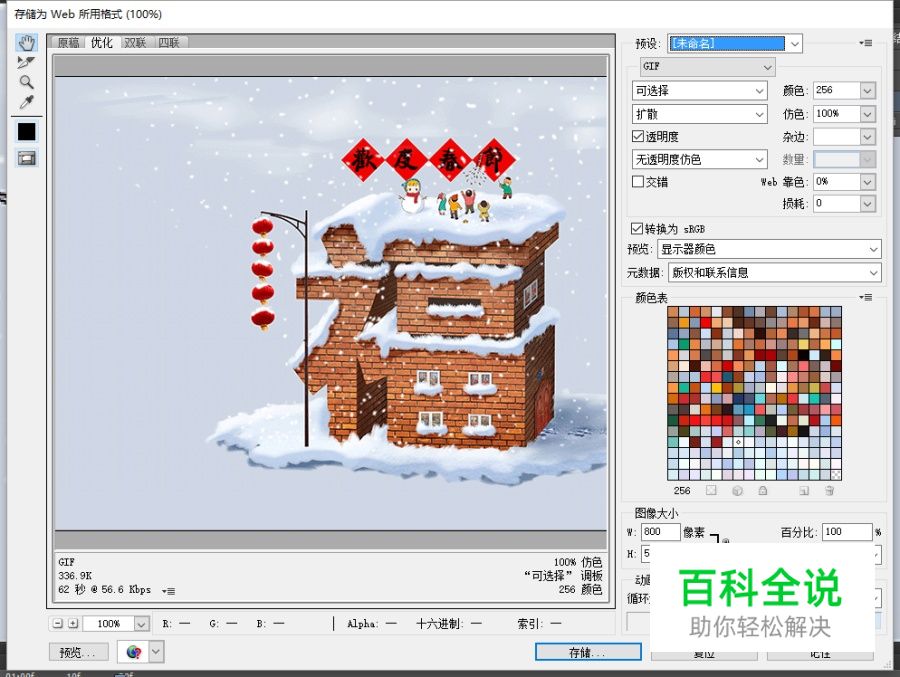Click the delete color trash icon
900x677 pixels.
pos(829,490)
